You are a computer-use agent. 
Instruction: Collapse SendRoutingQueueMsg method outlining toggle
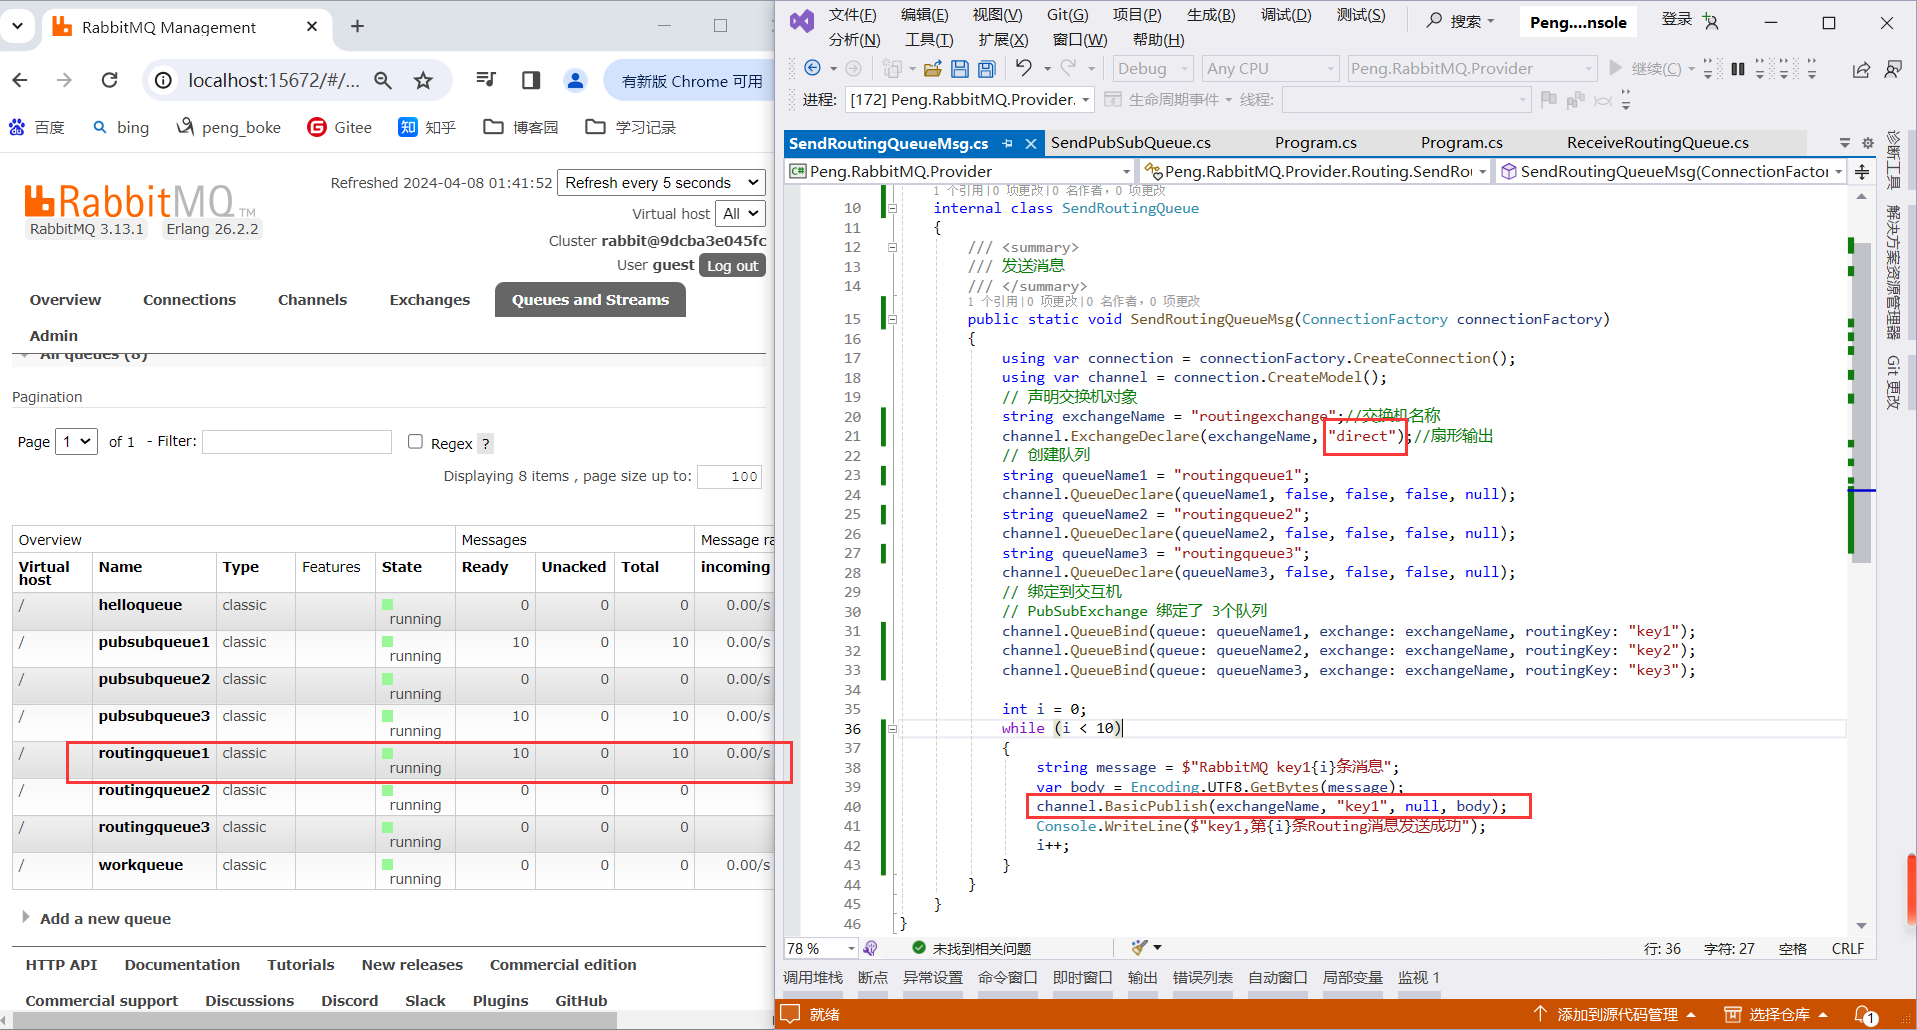coord(892,319)
